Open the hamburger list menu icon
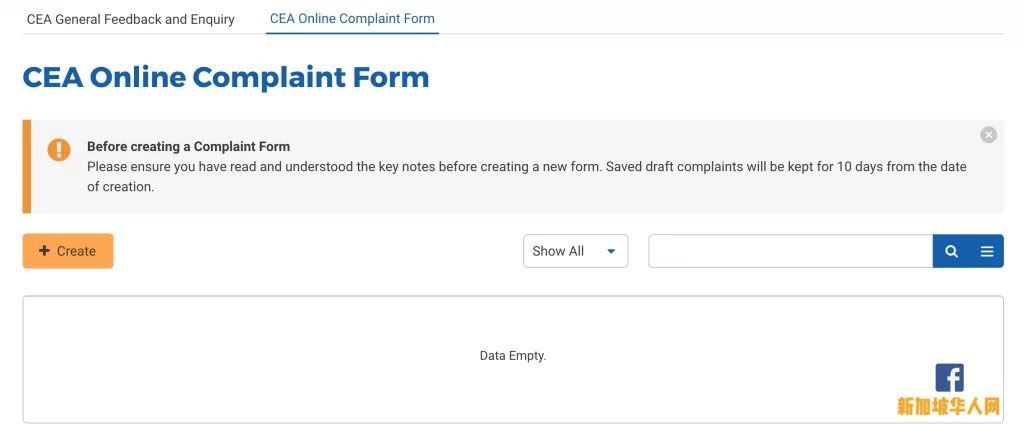Image resolution: width=1024 pixels, height=441 pixels. pyautogui.click(x=987, y=252)
